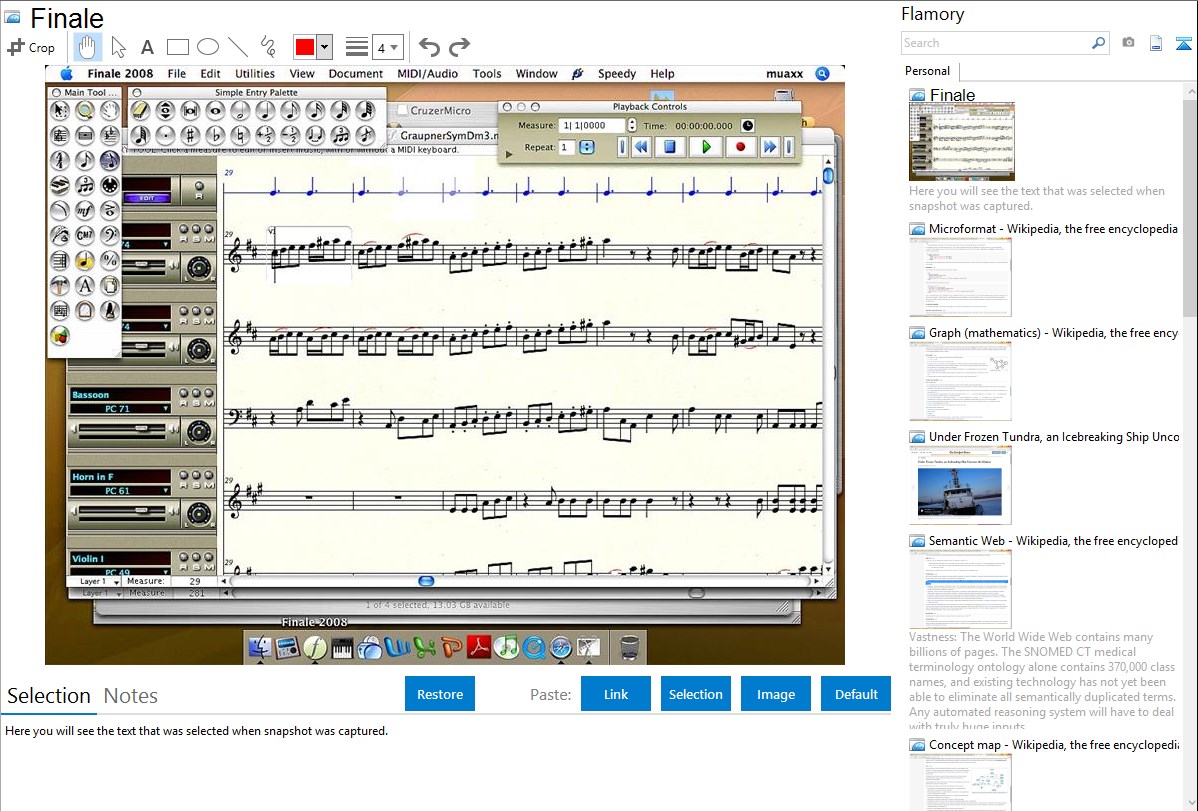1198x811 pixels.
Task: Select the Chord tool labeled CM7
Action: pyautogui.click(x=85, y=235)
